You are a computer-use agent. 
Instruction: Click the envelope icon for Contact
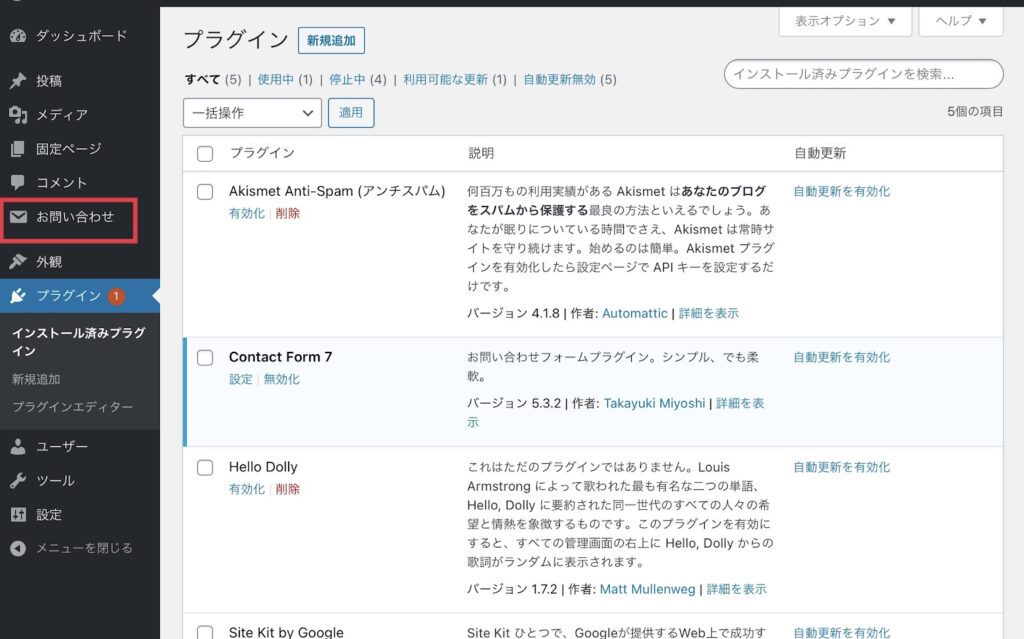[18, 216]
